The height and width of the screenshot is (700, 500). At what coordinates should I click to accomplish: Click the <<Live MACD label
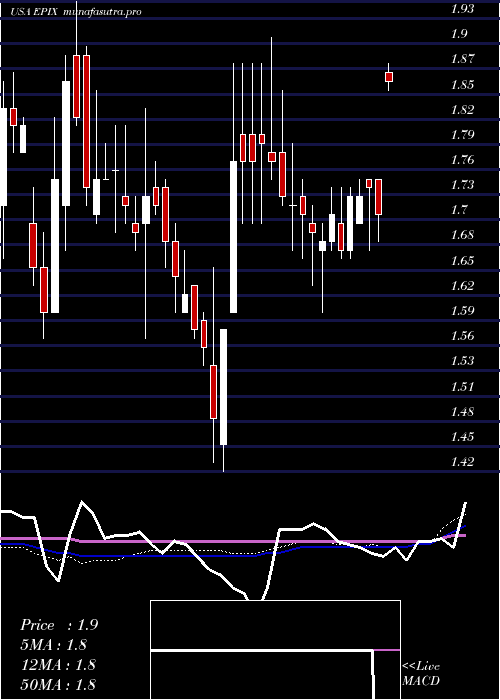421,674
